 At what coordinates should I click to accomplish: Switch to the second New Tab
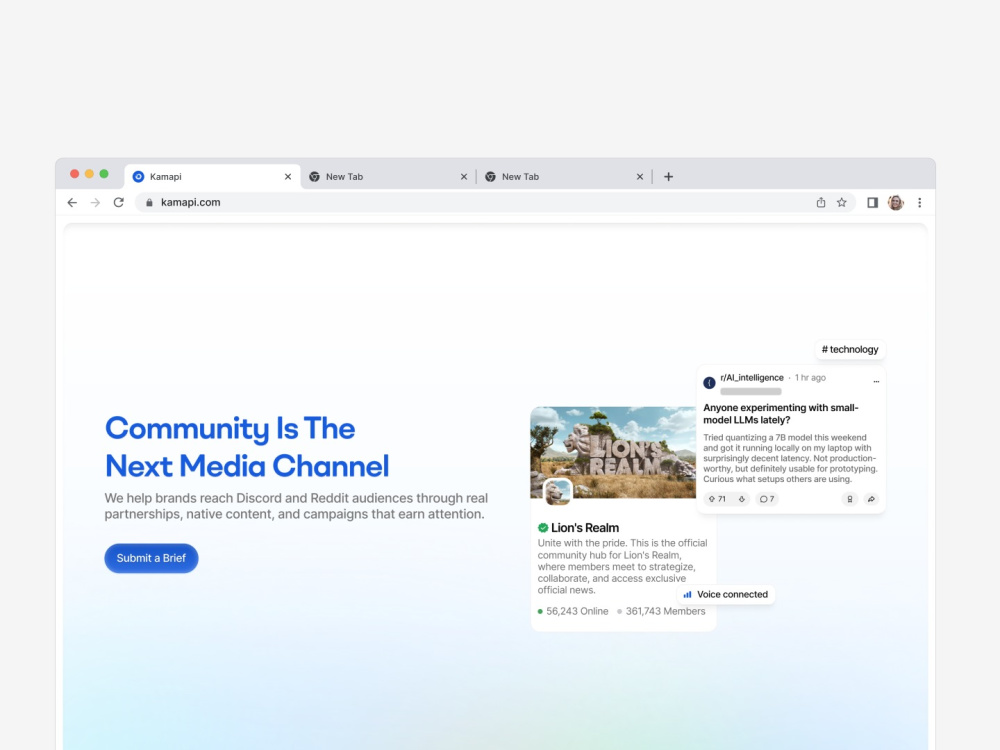pos(564,177)
